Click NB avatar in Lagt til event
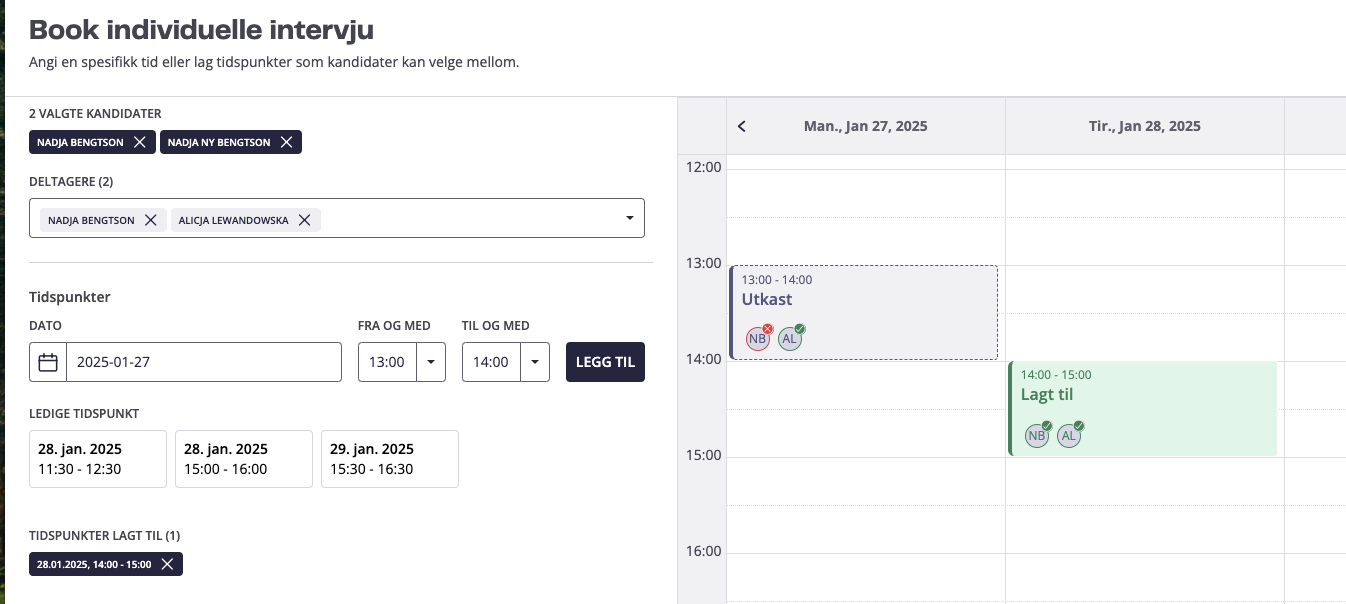 click(1037, 435)
